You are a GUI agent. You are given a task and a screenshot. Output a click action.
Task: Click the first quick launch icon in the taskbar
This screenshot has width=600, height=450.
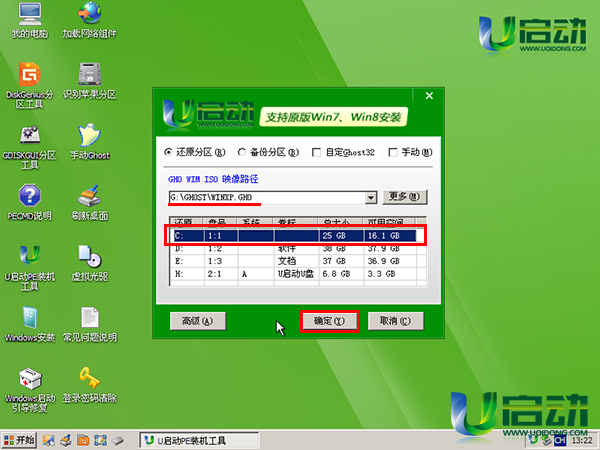coord(49,440)
